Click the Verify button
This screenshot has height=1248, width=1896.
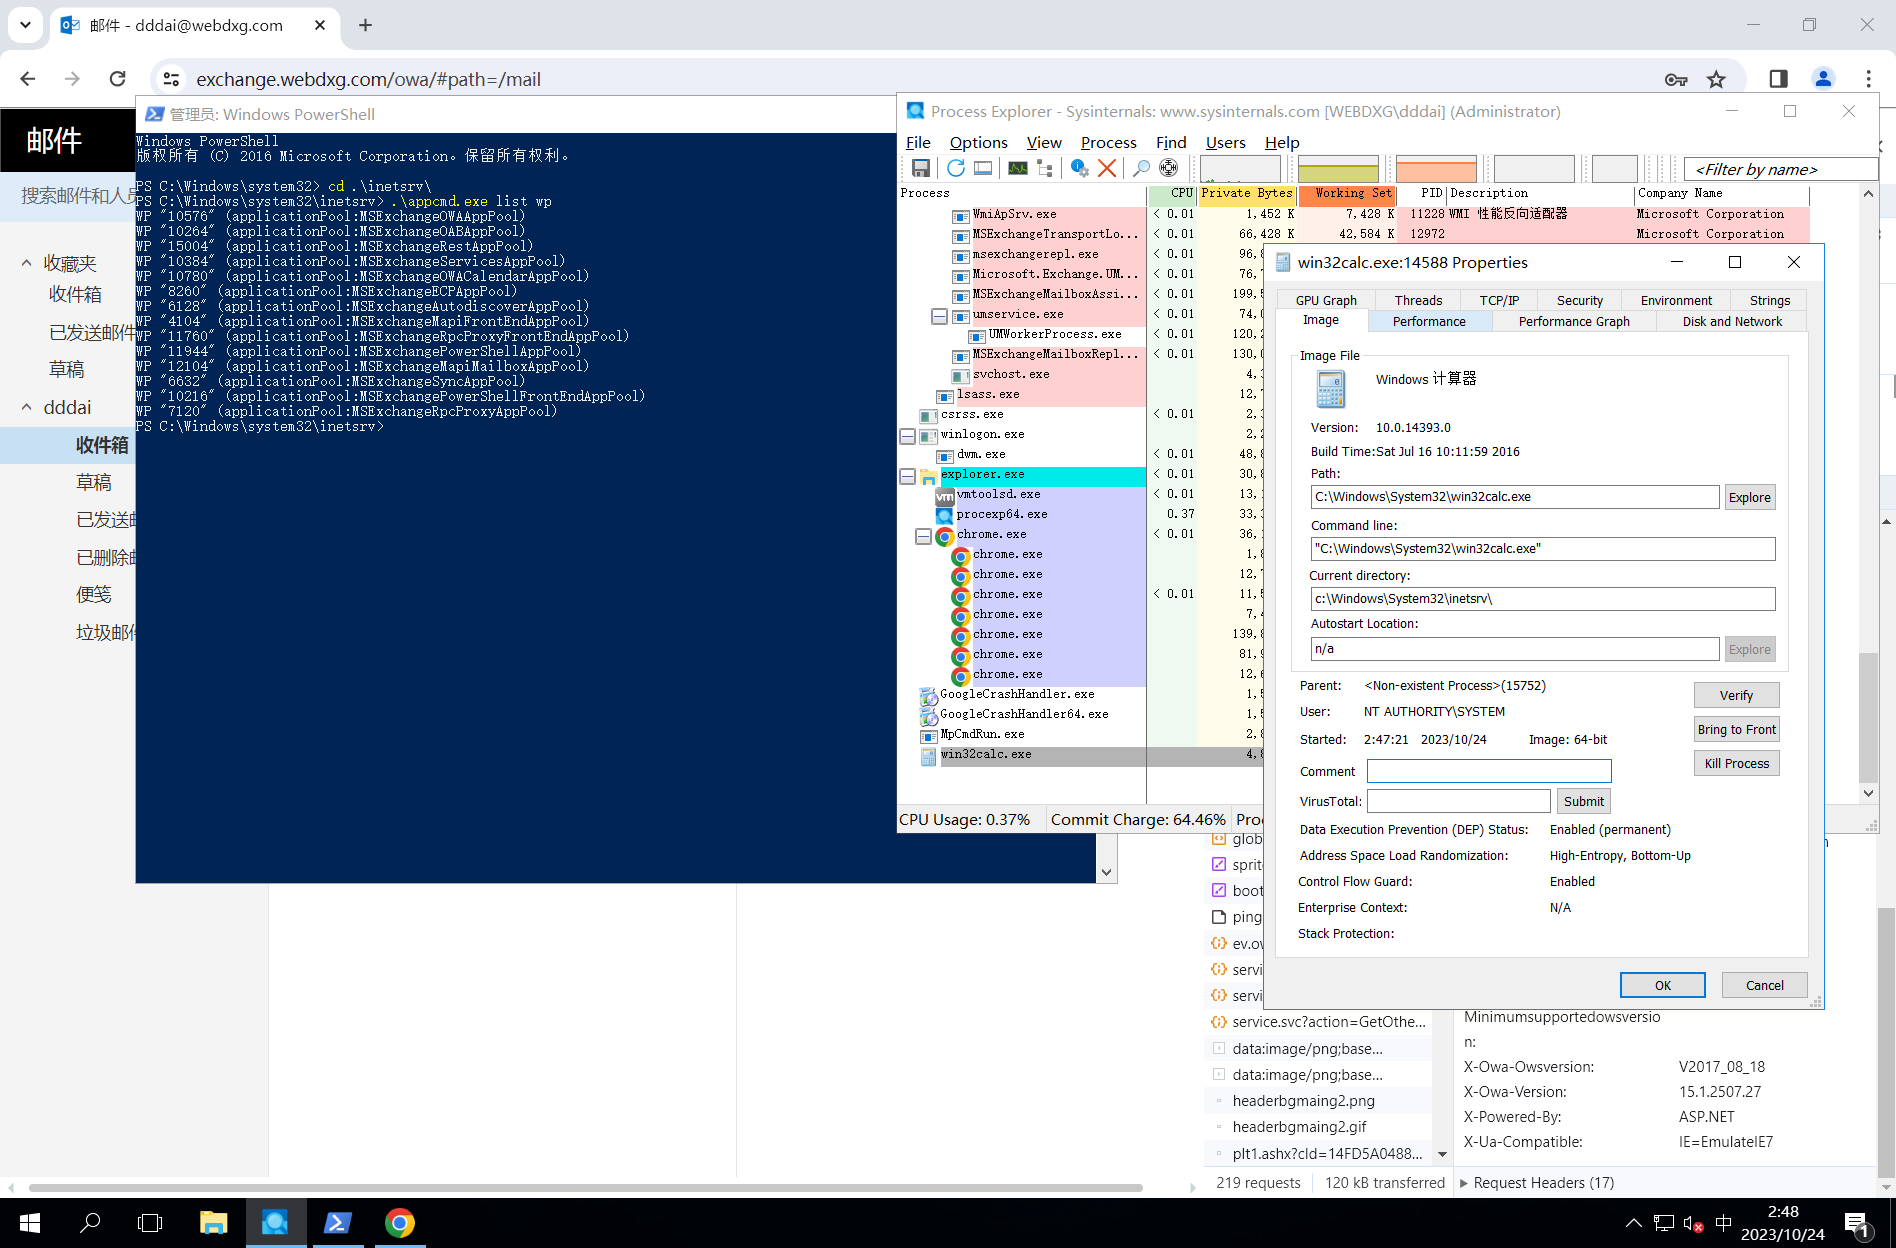click(1736, 695)
